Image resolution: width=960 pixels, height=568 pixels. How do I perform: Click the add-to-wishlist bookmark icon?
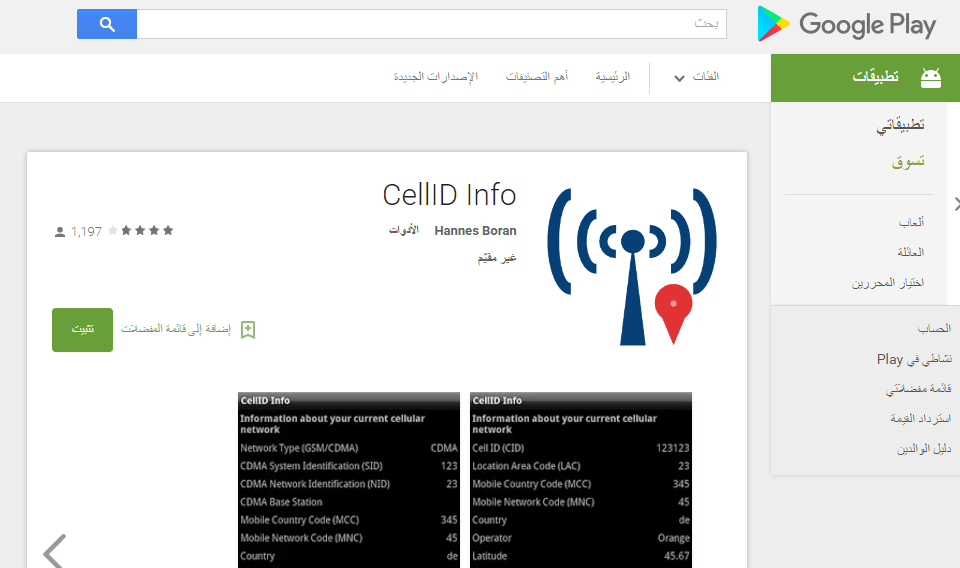[248, 330]
